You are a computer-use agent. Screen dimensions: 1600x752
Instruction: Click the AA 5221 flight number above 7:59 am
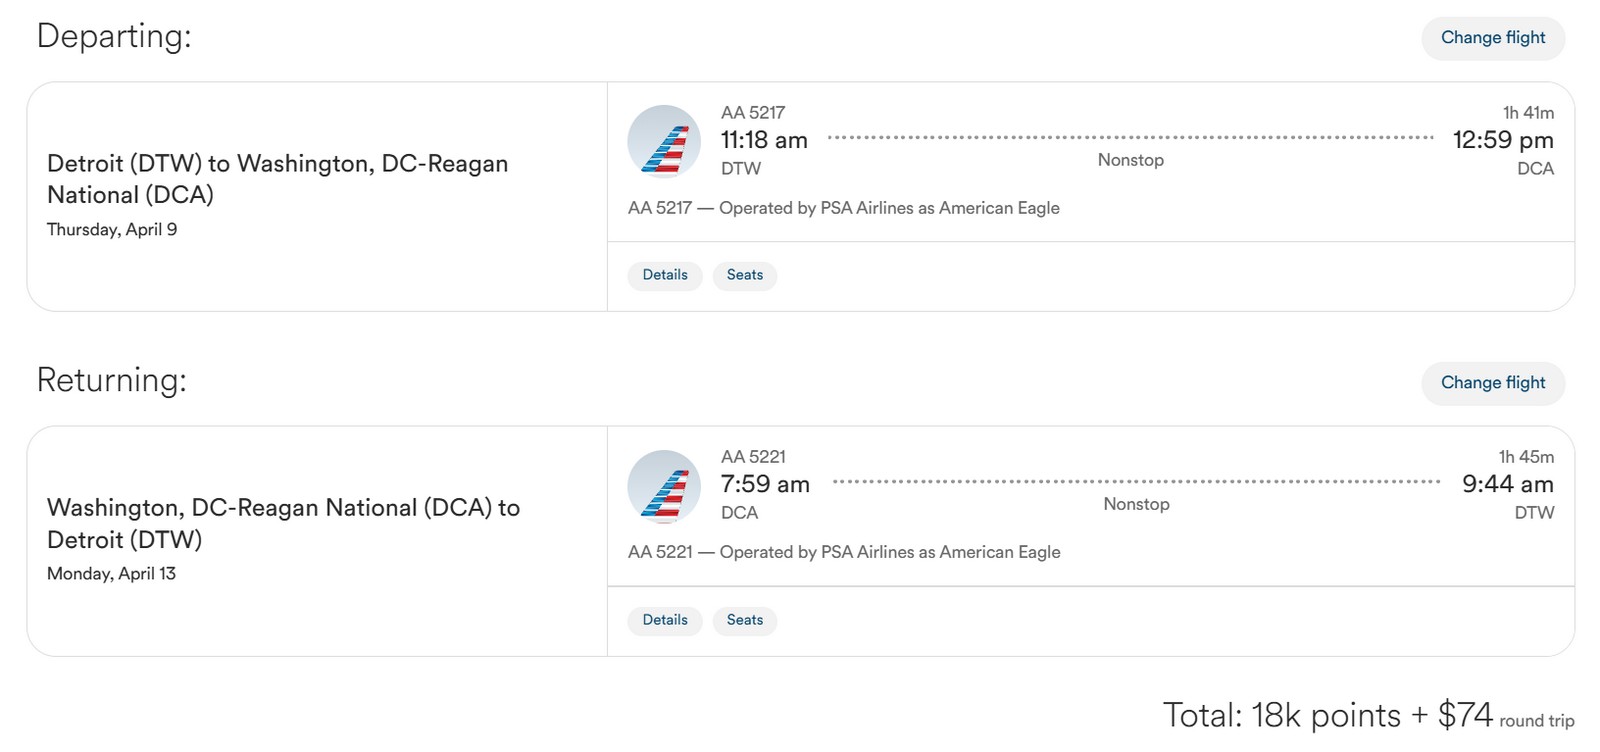pos(753,457)
